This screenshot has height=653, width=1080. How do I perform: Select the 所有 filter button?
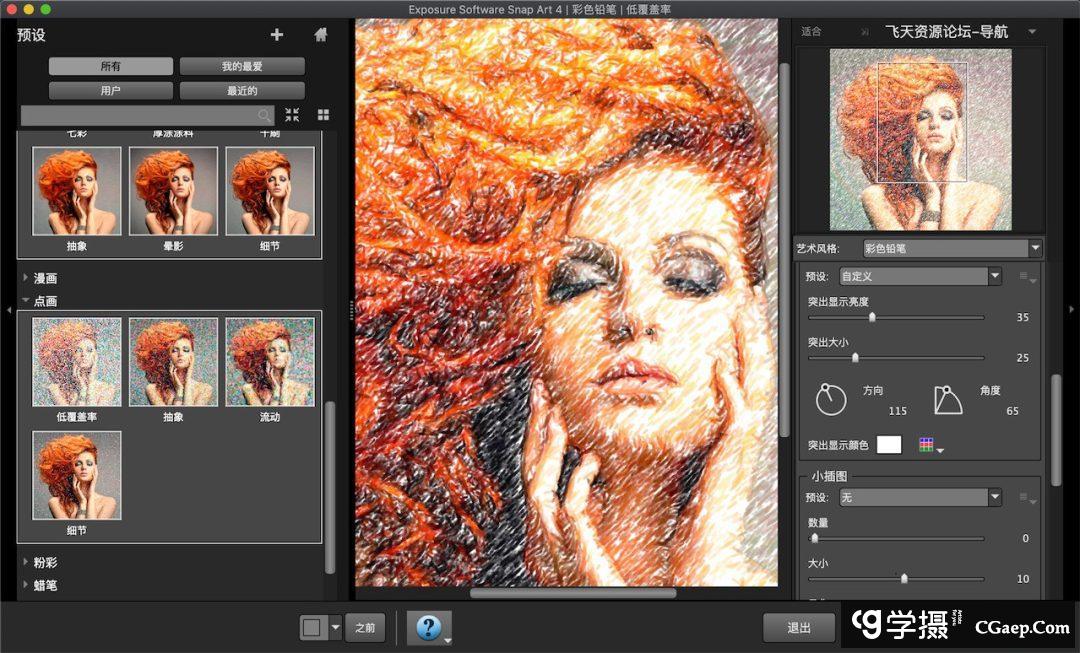(111, 66)
